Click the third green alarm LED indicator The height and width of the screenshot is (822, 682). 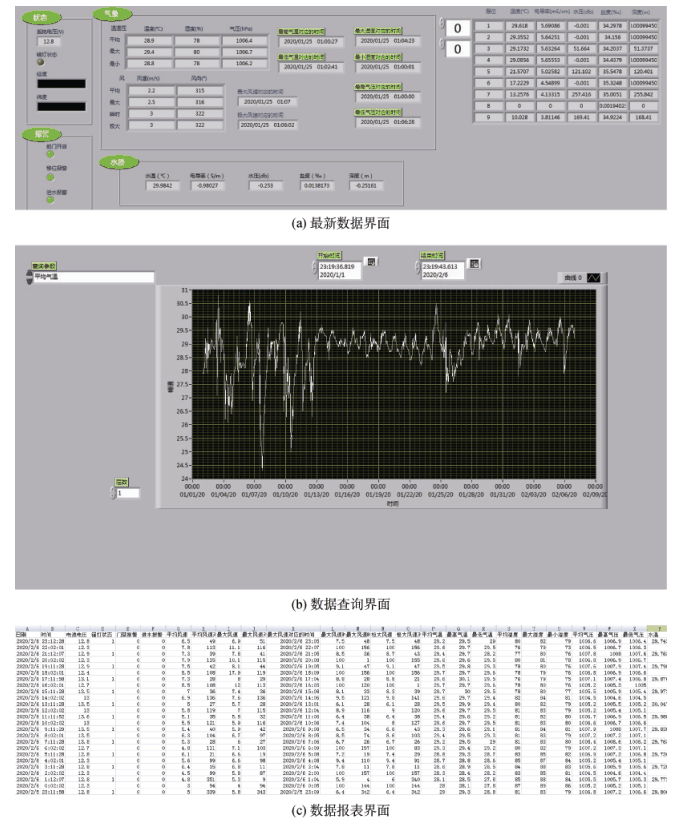[51, 198]
